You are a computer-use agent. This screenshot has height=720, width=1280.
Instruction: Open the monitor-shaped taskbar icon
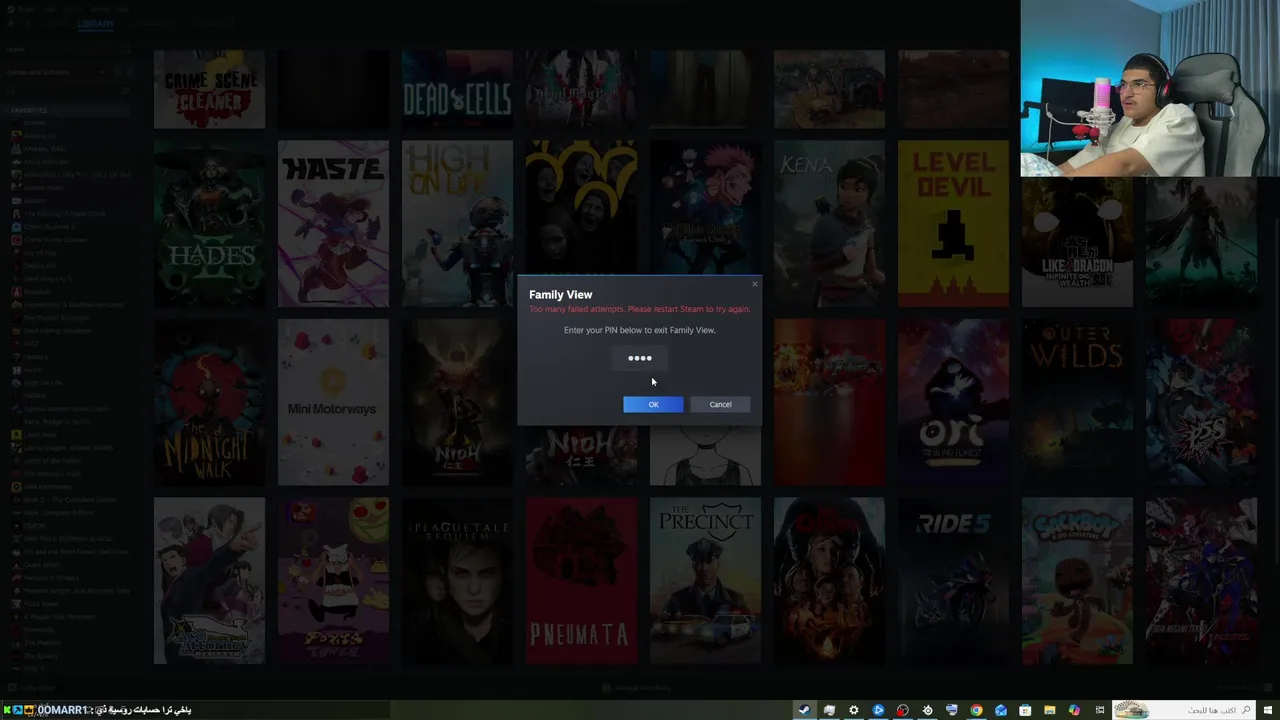(x=951, y=710)
